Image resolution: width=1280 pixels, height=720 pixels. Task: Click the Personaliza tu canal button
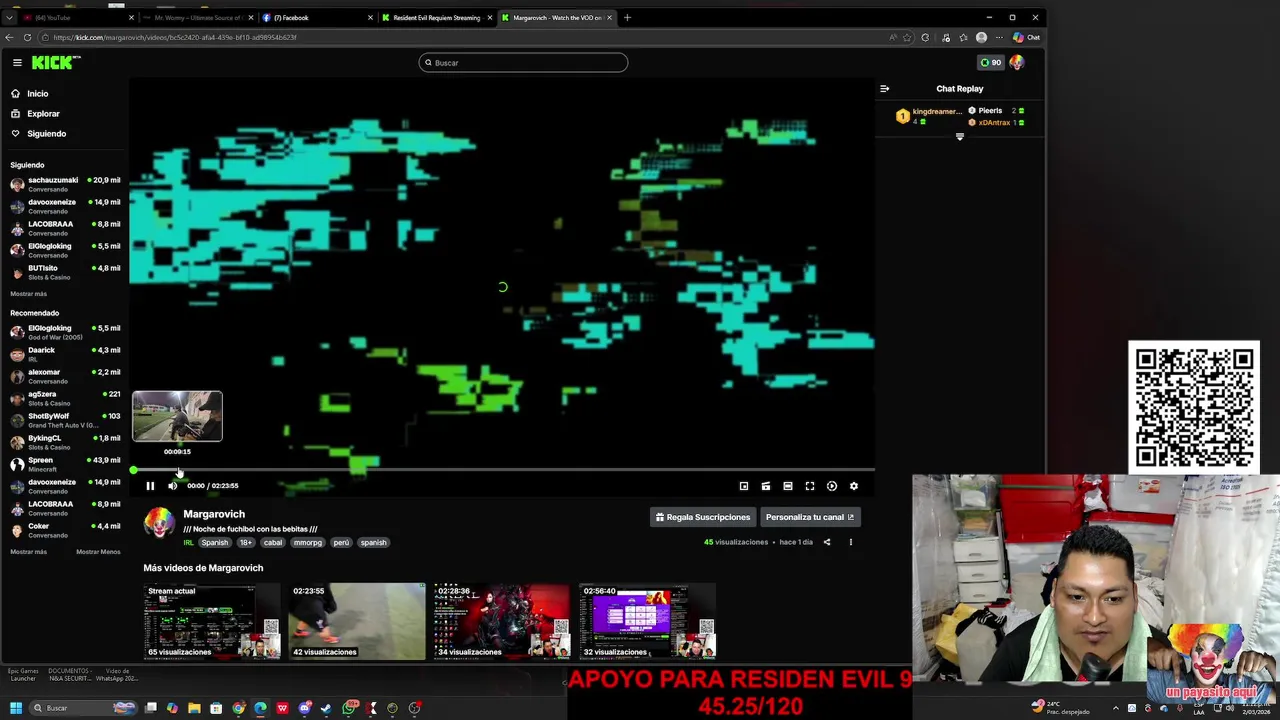(x=810, y=517)
